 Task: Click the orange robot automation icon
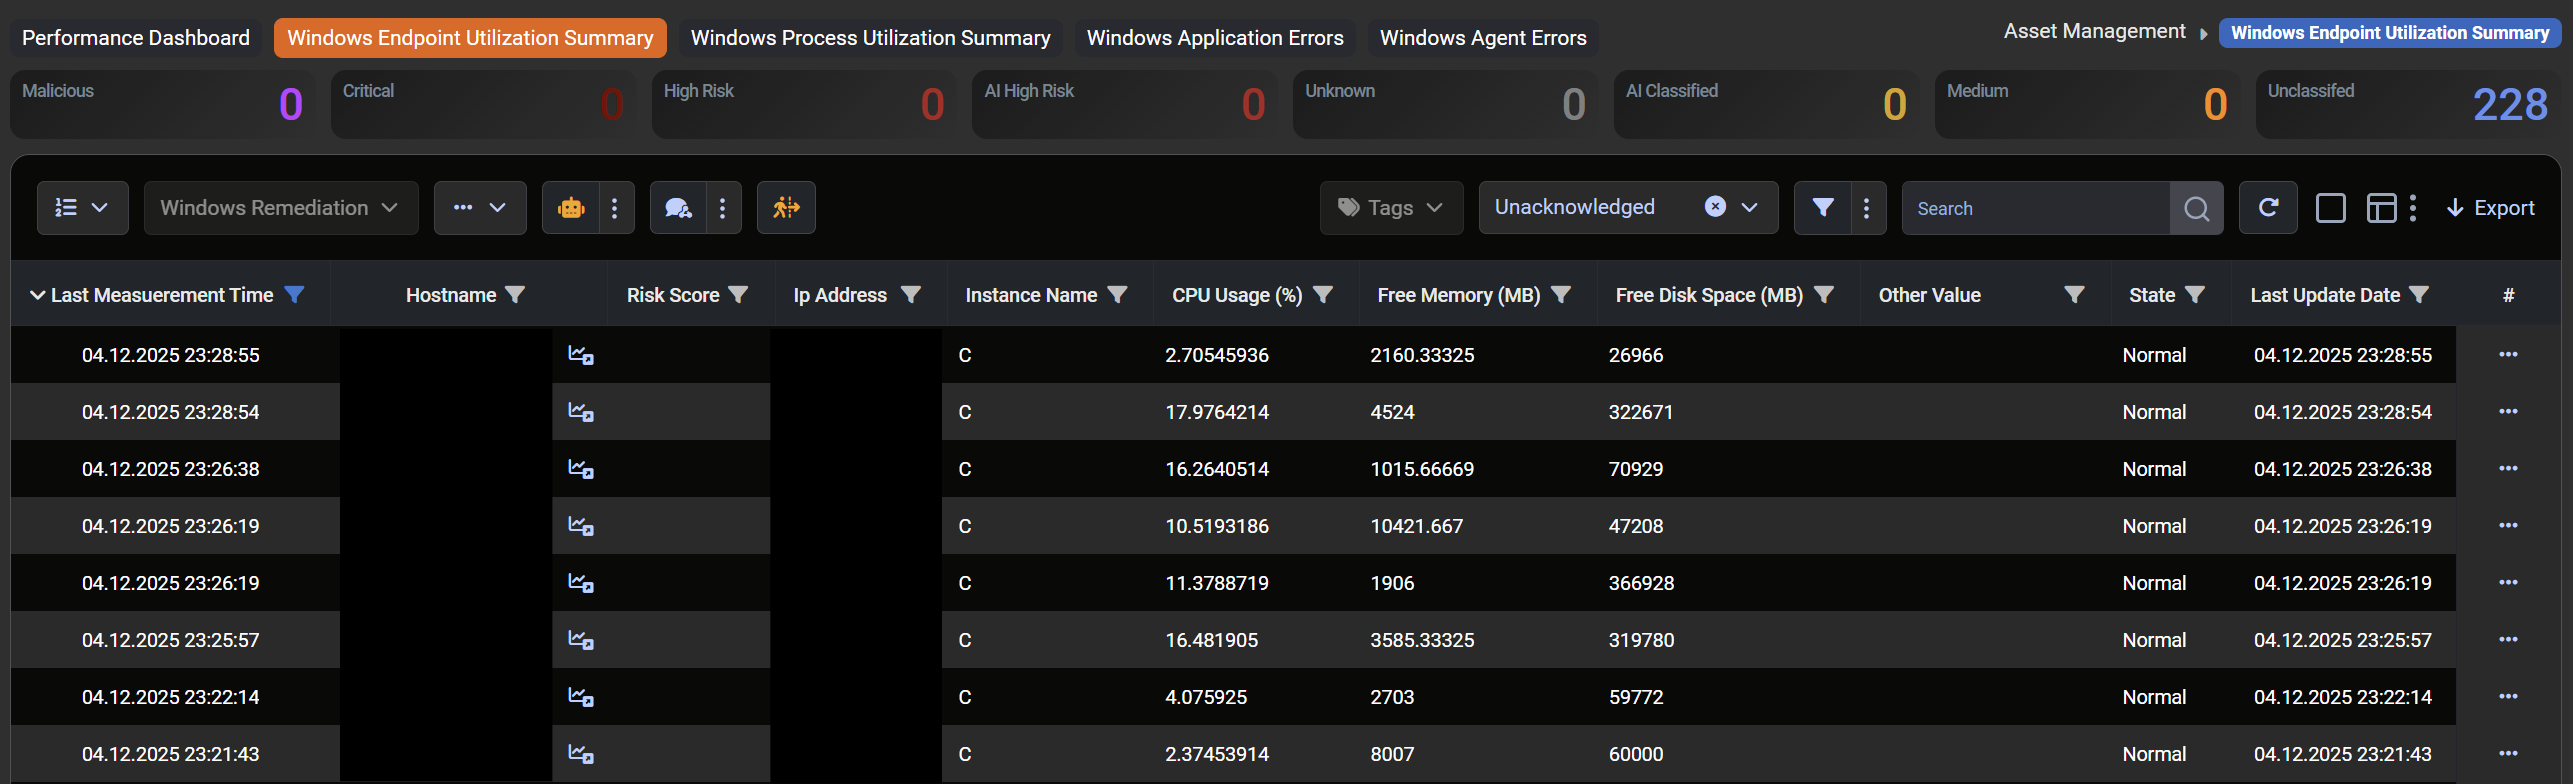571,208
